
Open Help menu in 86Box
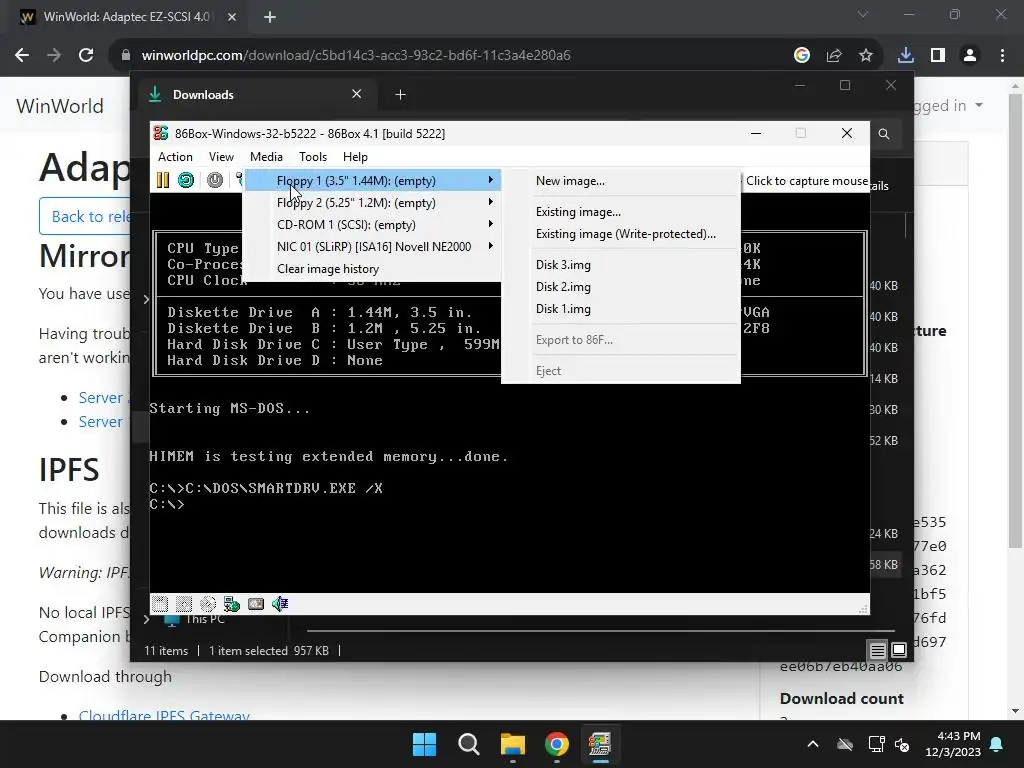coord(355,157)
